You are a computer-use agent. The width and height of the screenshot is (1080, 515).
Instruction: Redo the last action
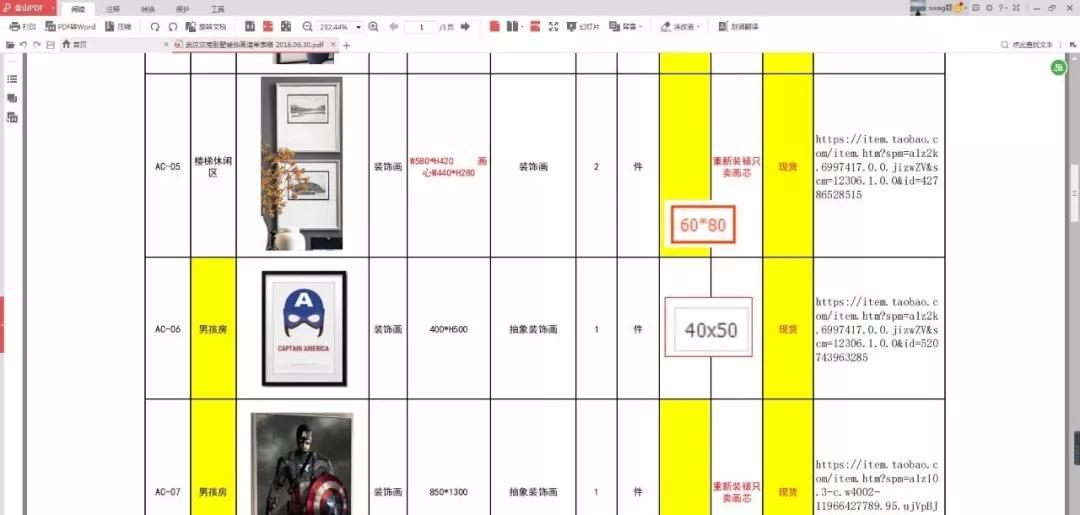point(37,45)
